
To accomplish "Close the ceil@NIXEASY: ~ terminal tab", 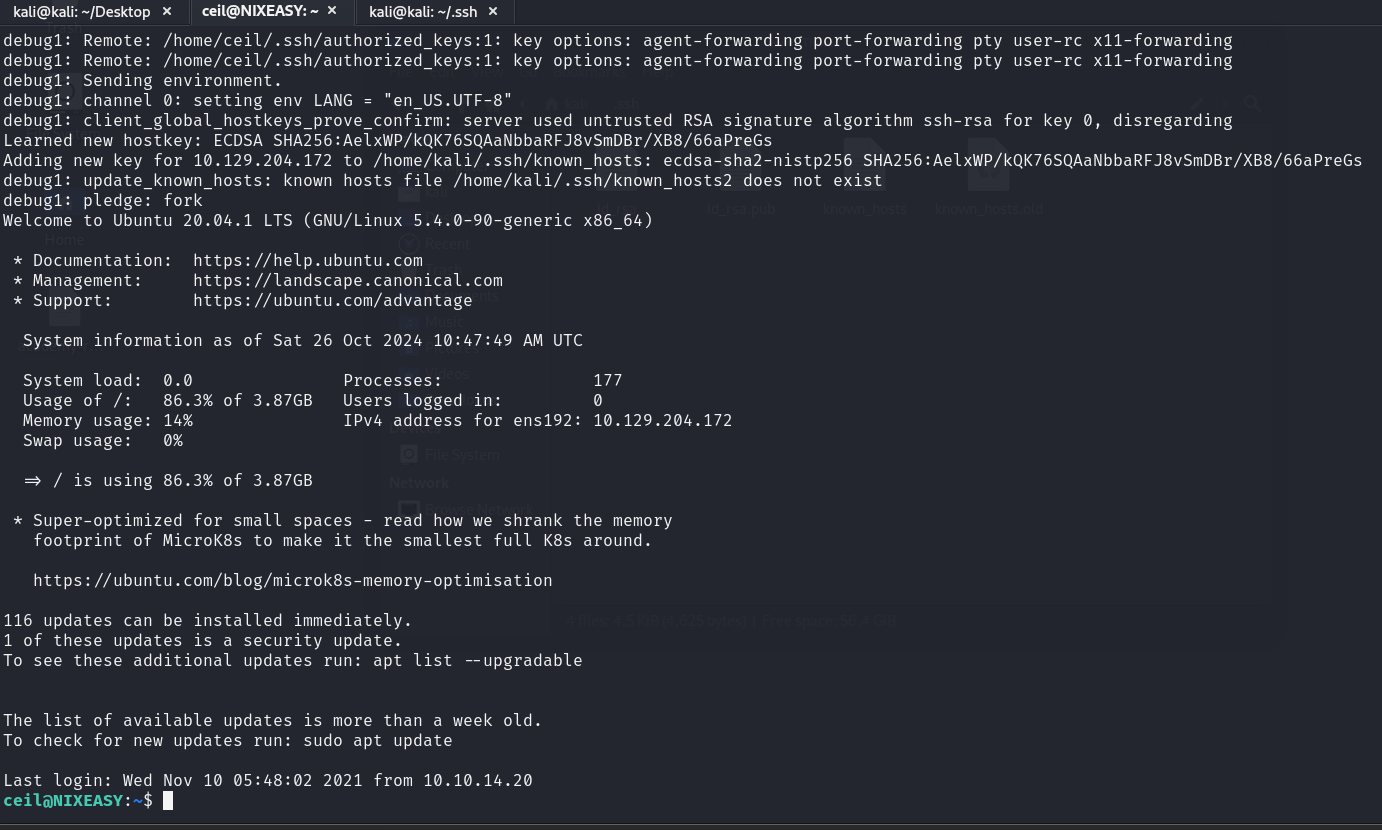I will [331, 11].
